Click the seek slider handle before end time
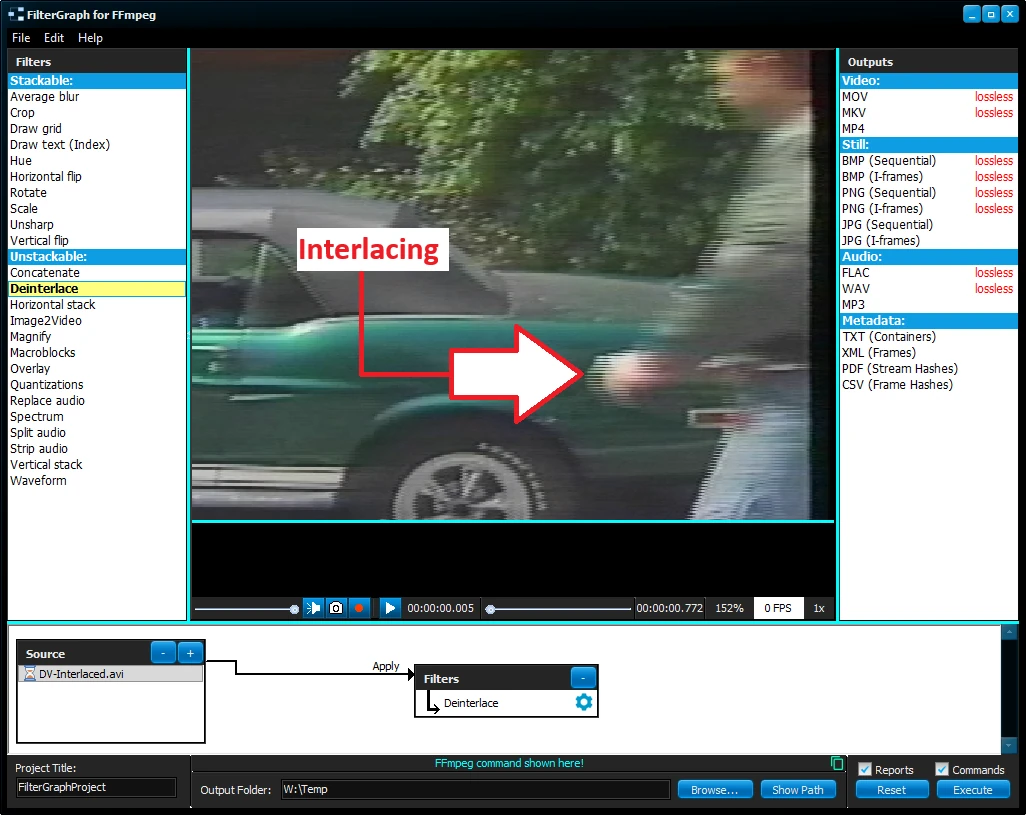1026x815 pixels. pos(490,609)
